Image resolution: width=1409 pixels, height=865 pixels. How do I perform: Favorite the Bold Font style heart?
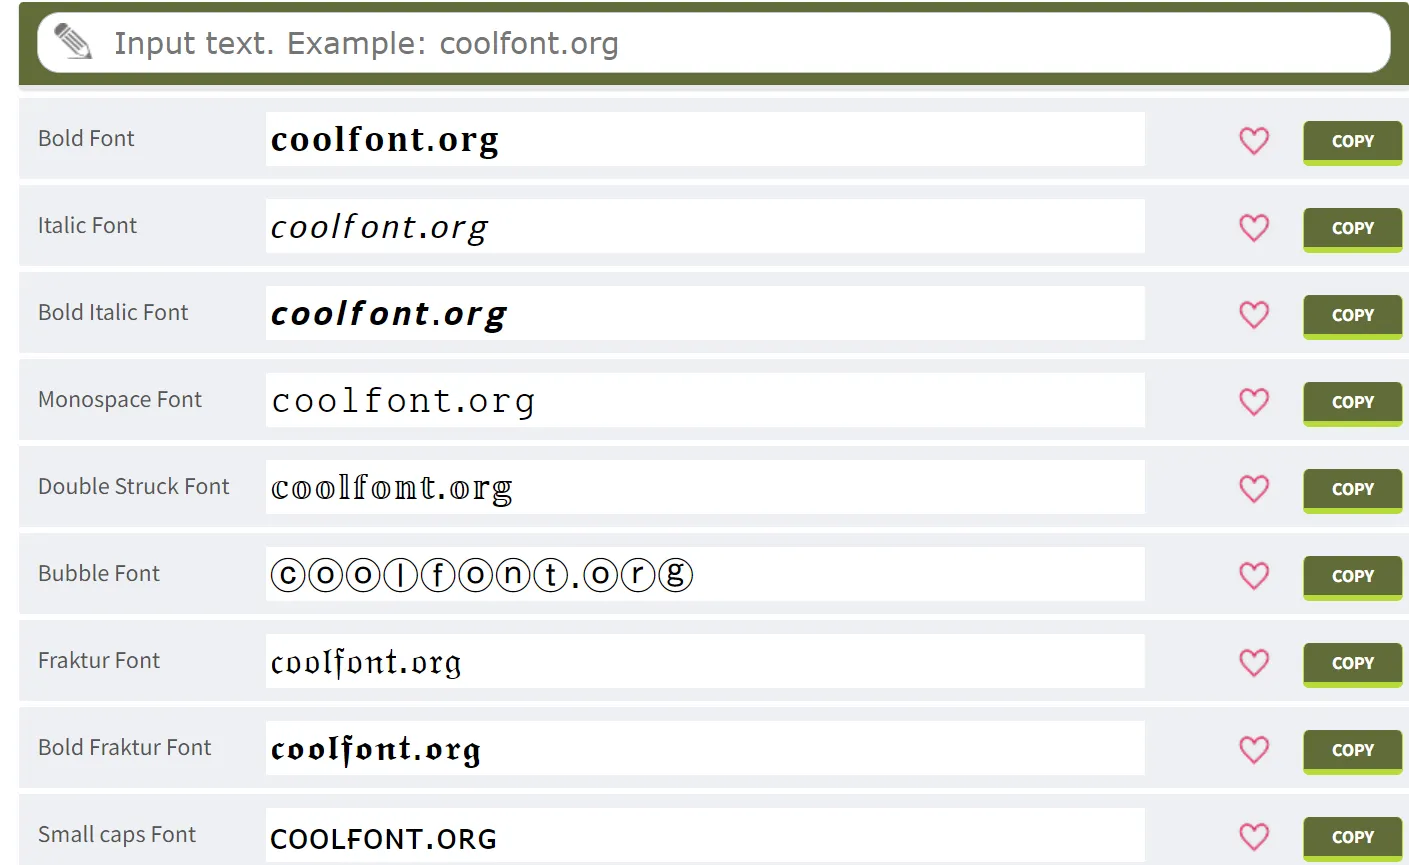[x=1254, y=140]
